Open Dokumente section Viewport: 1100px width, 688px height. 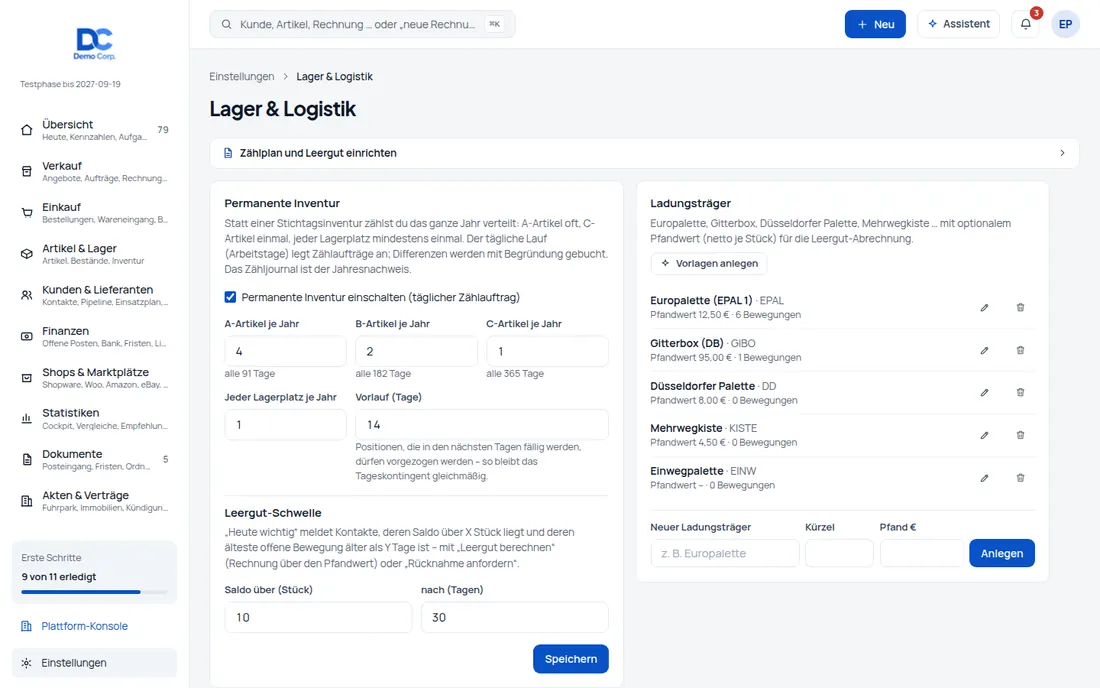pyautogui.click(x=95, y=460)
